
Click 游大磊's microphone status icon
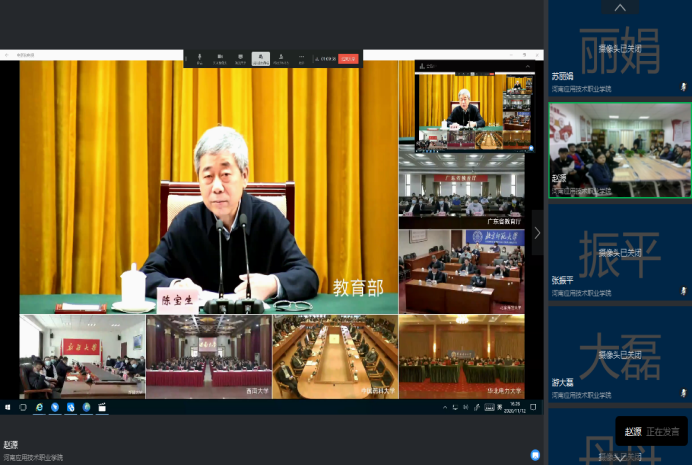(684, 382)
